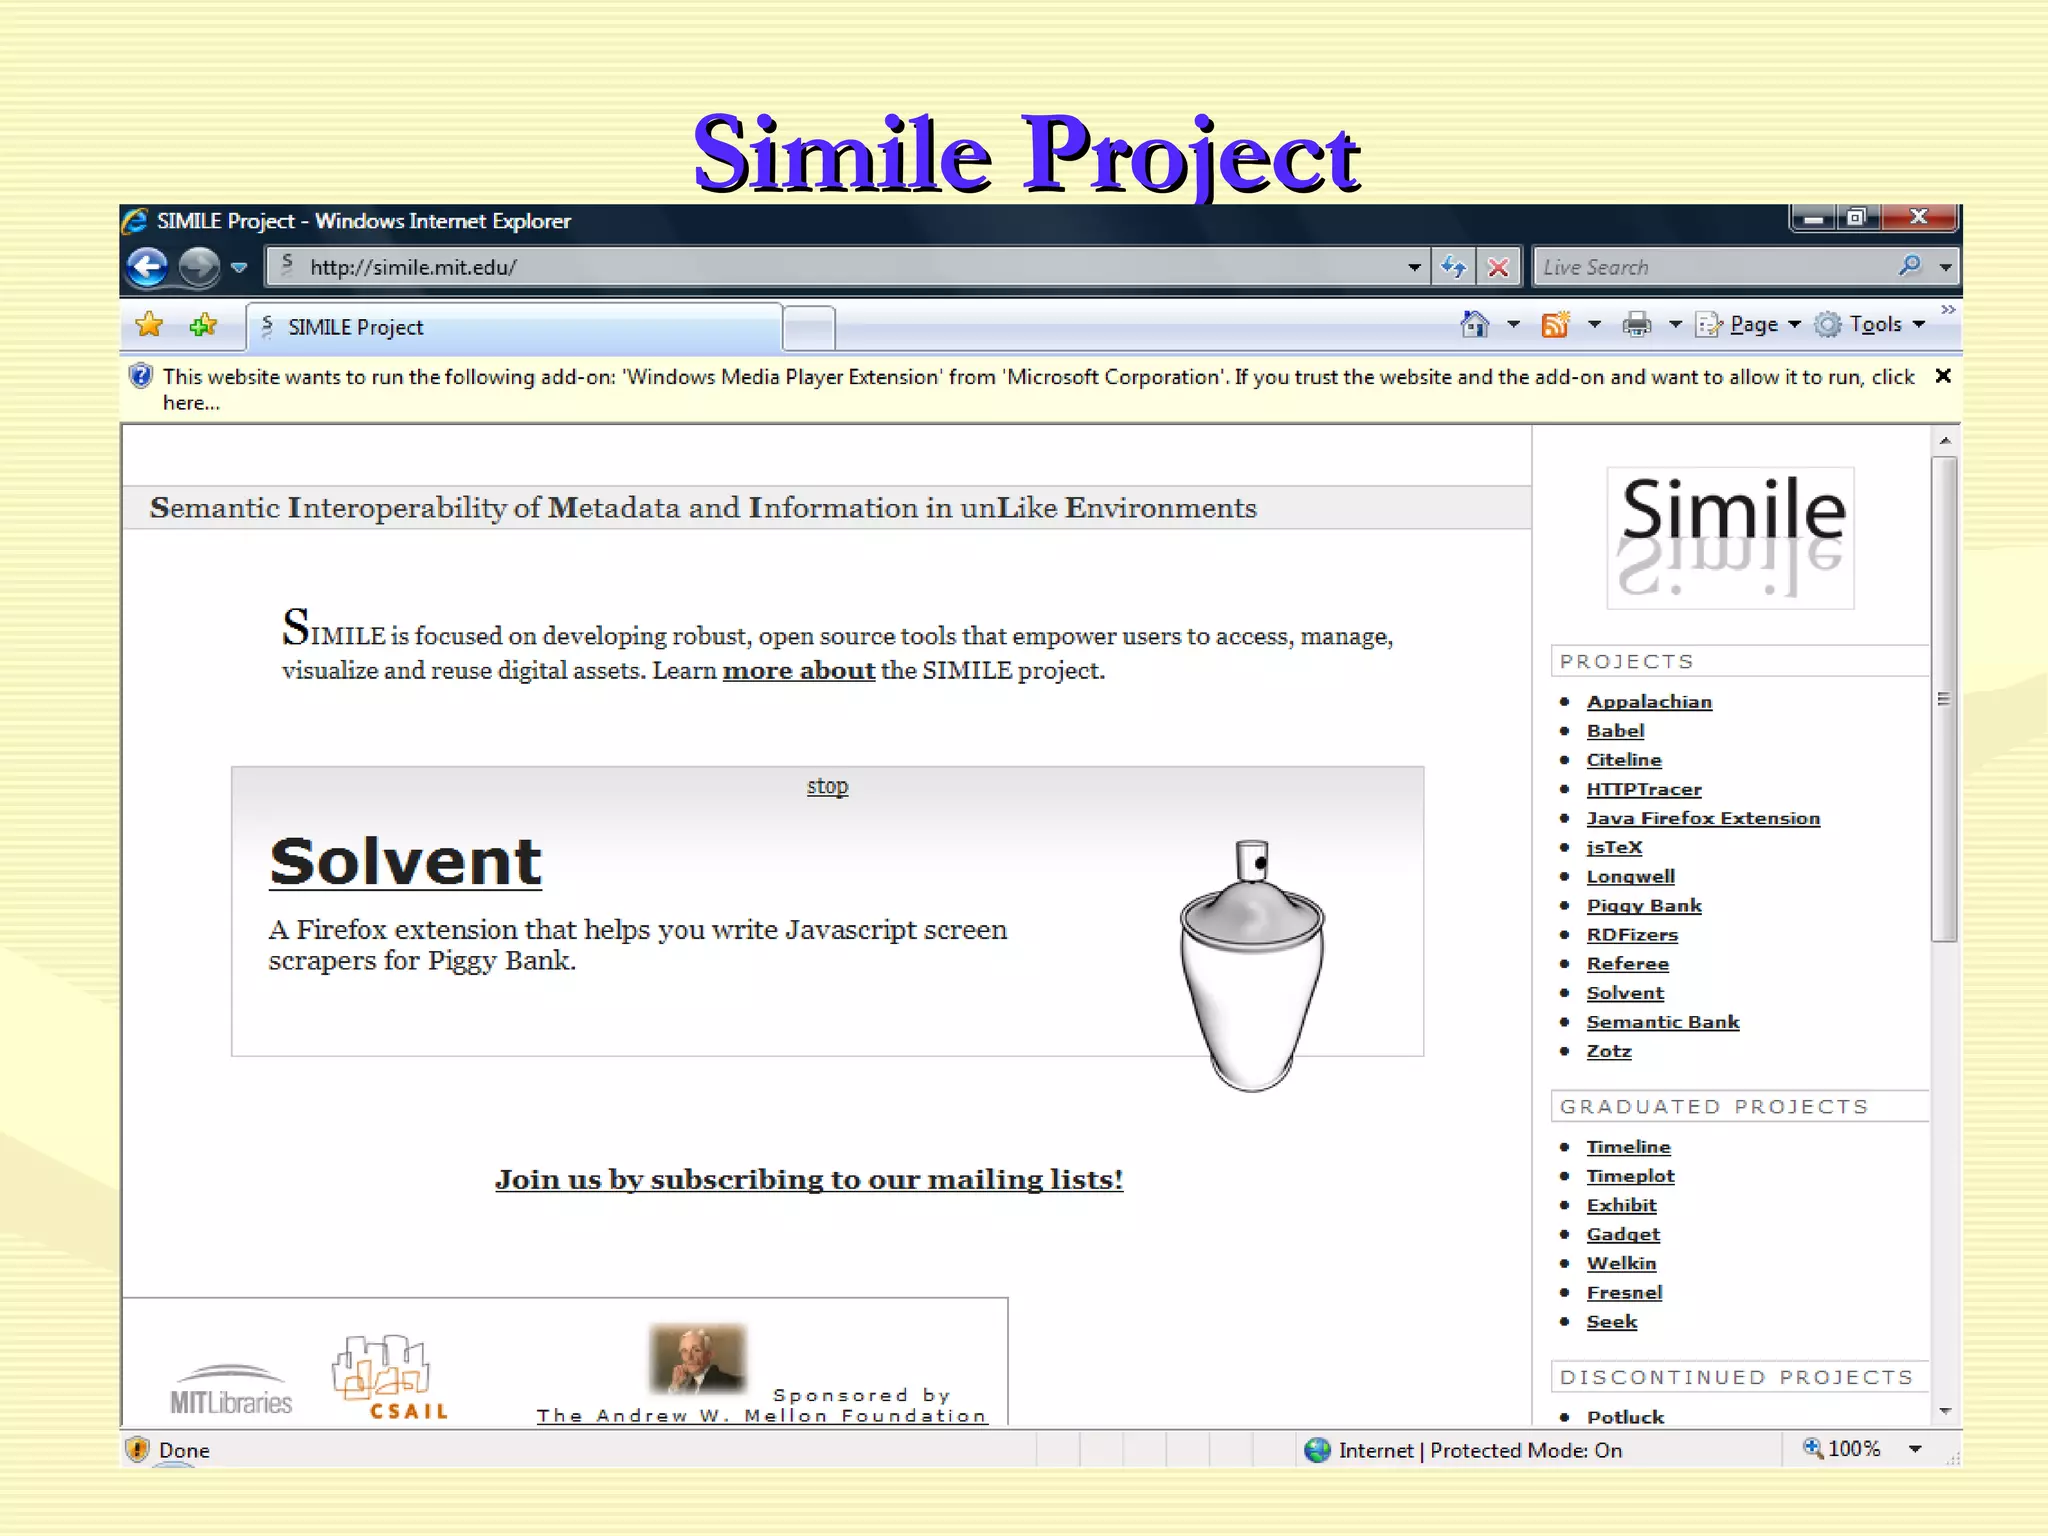This screenshot has width=2048, height=1536.
Task: Open the Seek graduated project link
Action: click(1612, 1321)
